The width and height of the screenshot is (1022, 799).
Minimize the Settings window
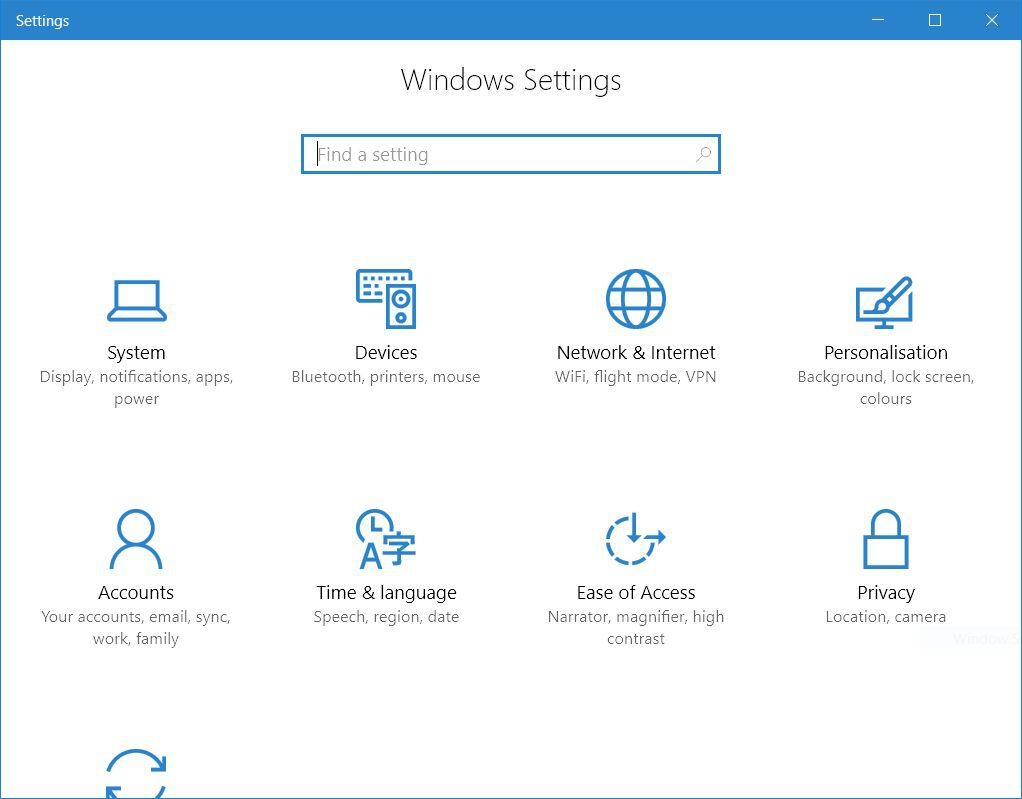pos(878,20)
